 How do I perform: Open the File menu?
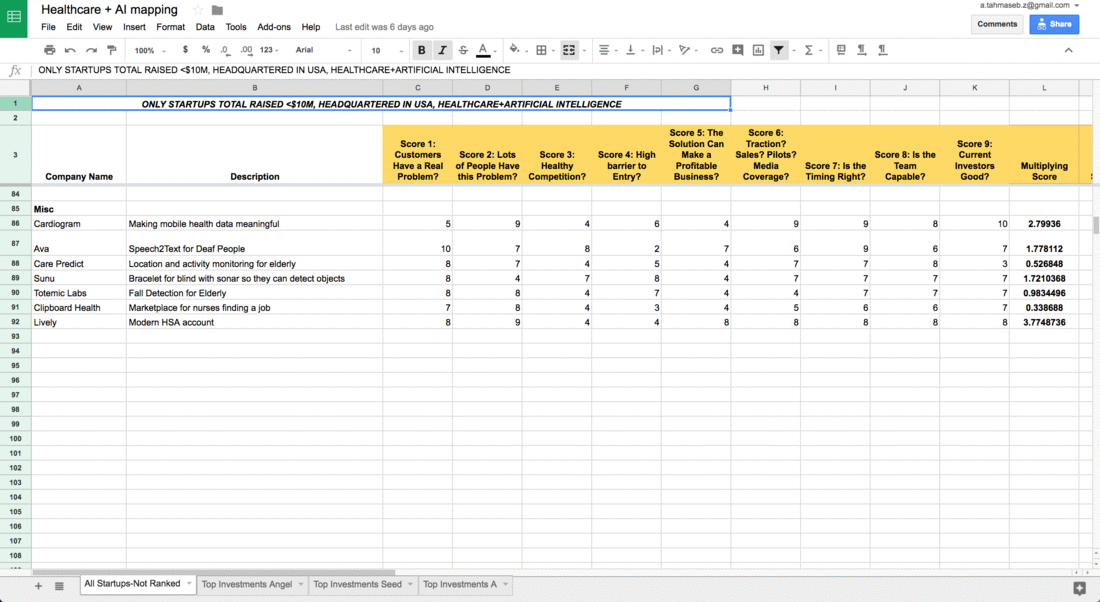48,27
